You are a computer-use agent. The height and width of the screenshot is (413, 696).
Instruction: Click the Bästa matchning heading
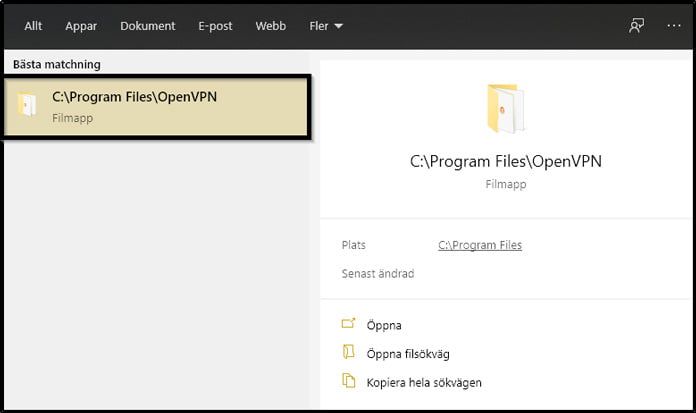point(57,64)
